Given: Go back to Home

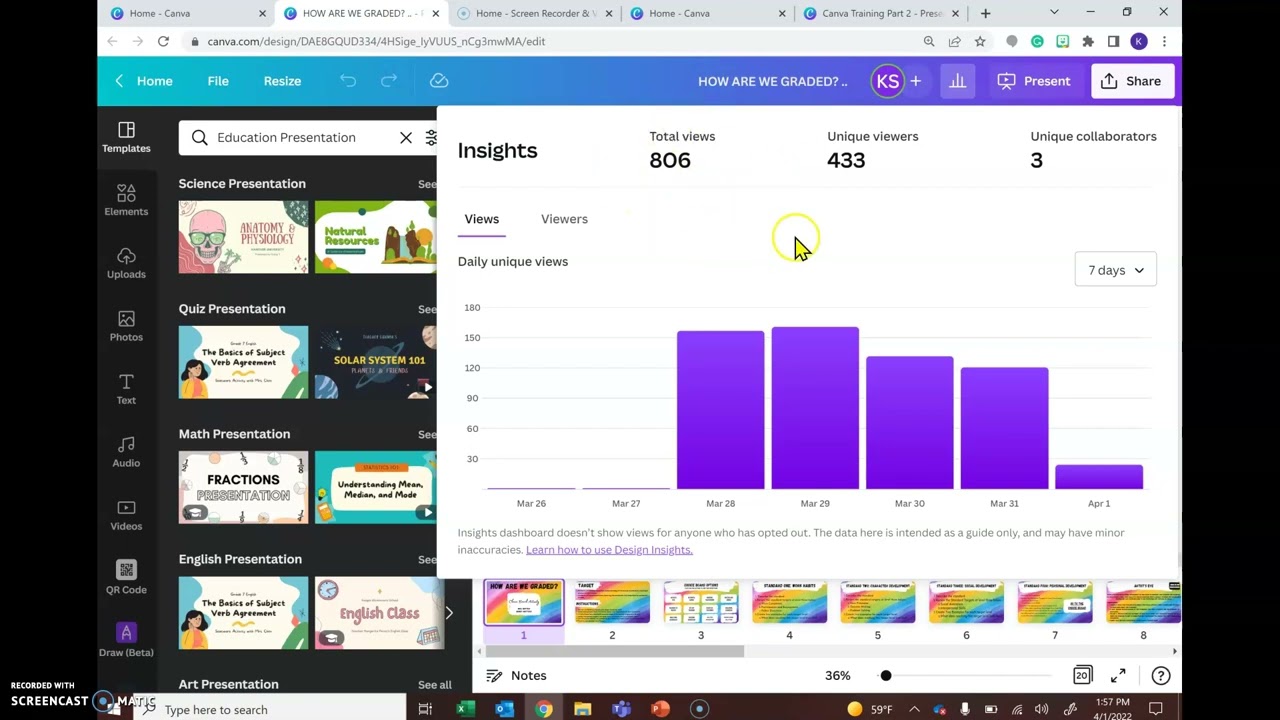Looking at the screenshot, I should 144,81.
